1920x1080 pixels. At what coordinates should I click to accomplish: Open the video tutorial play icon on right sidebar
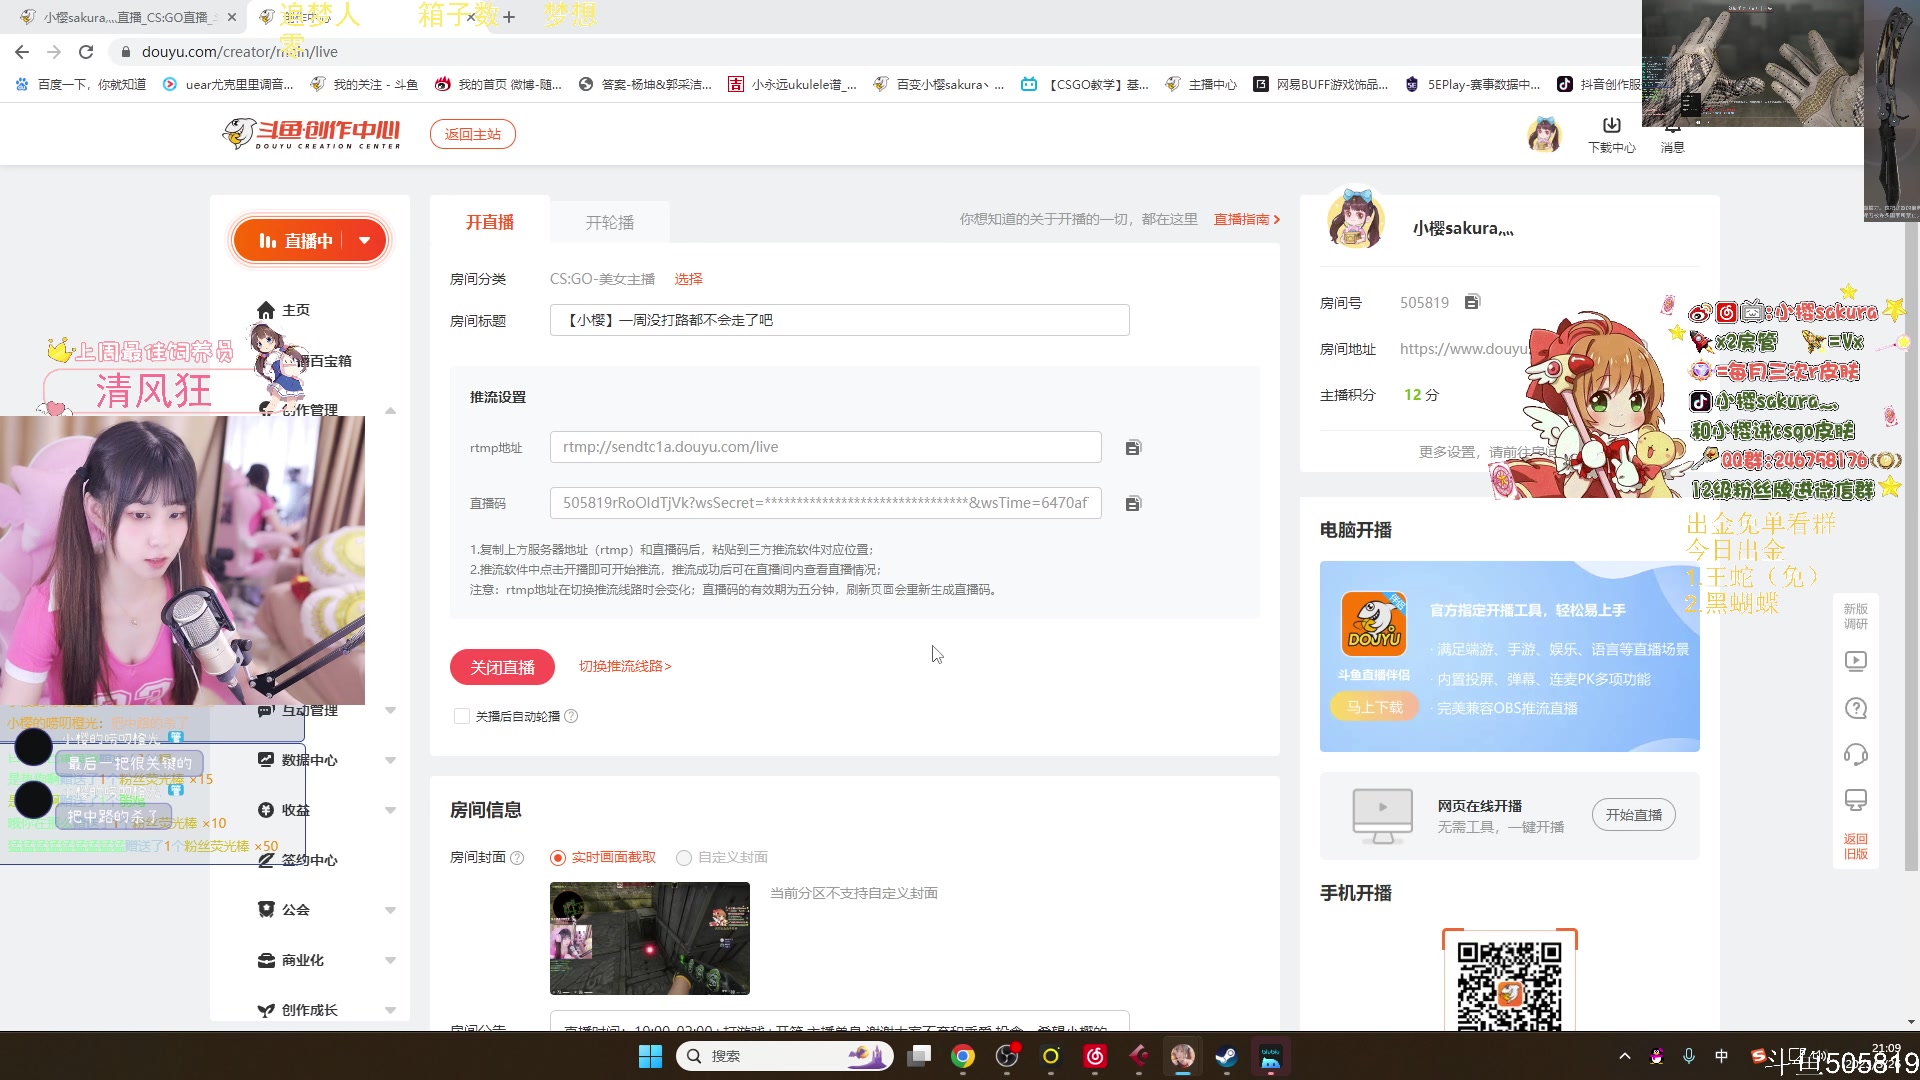1856,661
